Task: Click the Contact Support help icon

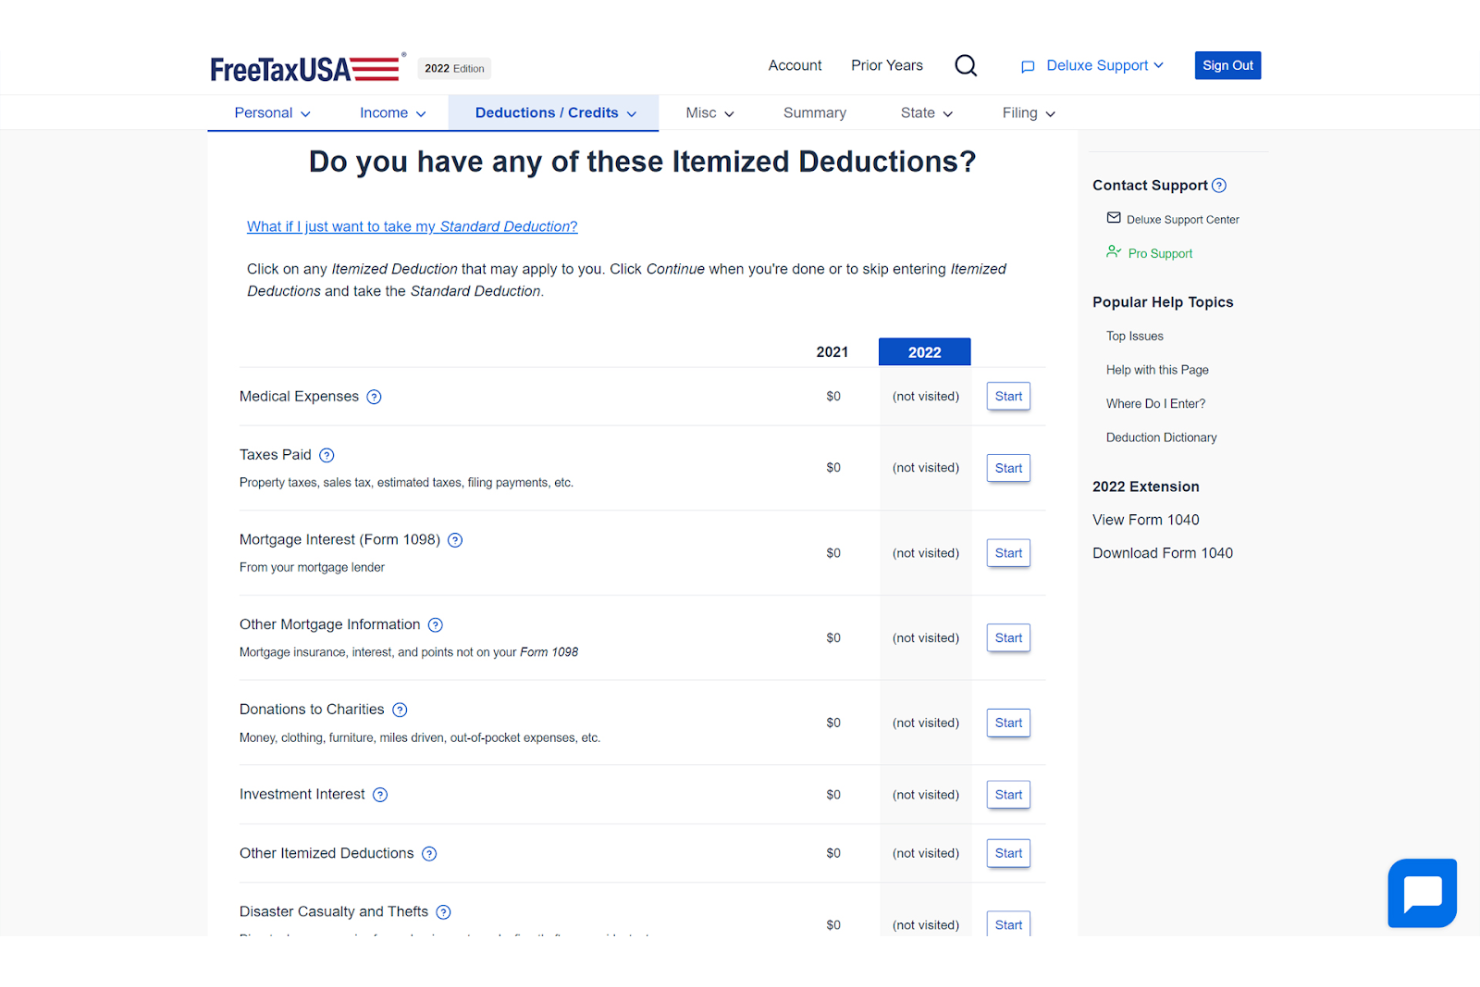Action: [x=1218, y=185]
